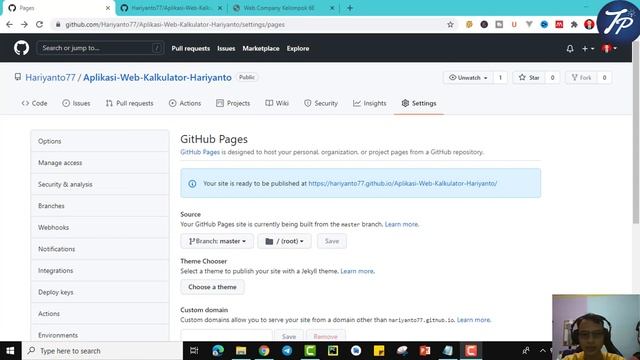Star the repository
The height and width of the screenshot is (360, 640).
(x=529, y=78)
